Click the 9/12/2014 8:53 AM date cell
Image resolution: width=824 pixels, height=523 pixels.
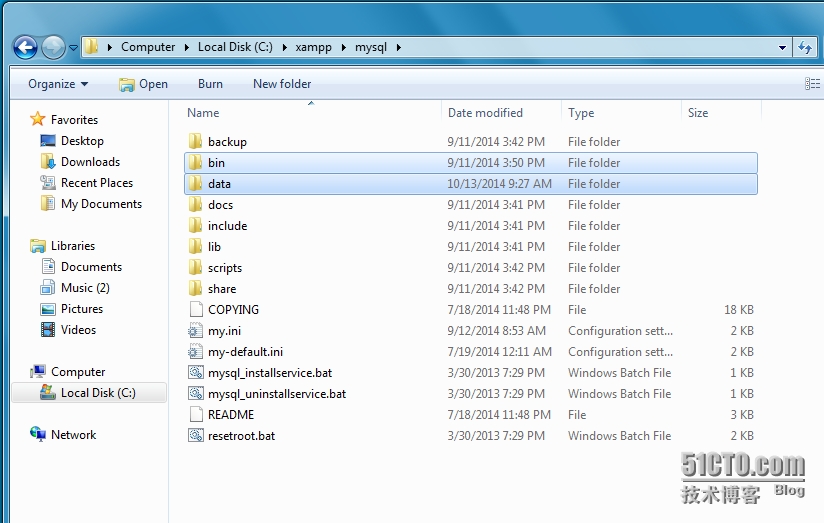coord(496,331)
